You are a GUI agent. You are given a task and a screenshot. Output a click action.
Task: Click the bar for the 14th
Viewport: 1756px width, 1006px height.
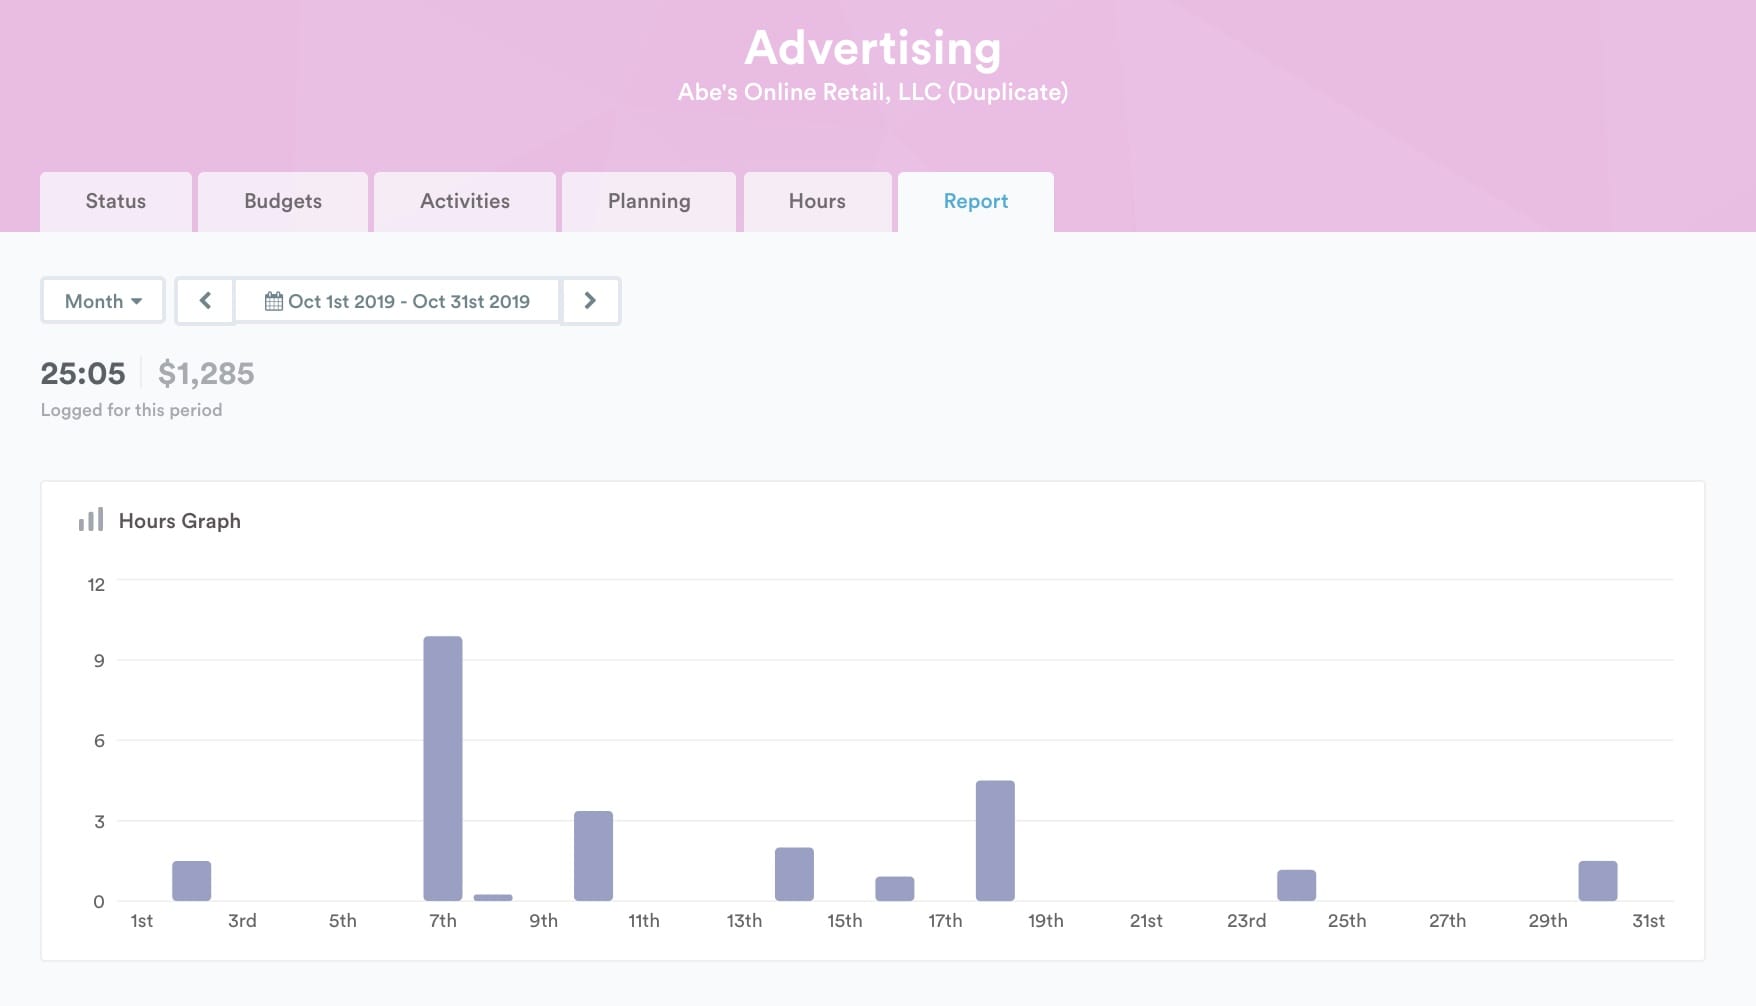coord(794,874)
